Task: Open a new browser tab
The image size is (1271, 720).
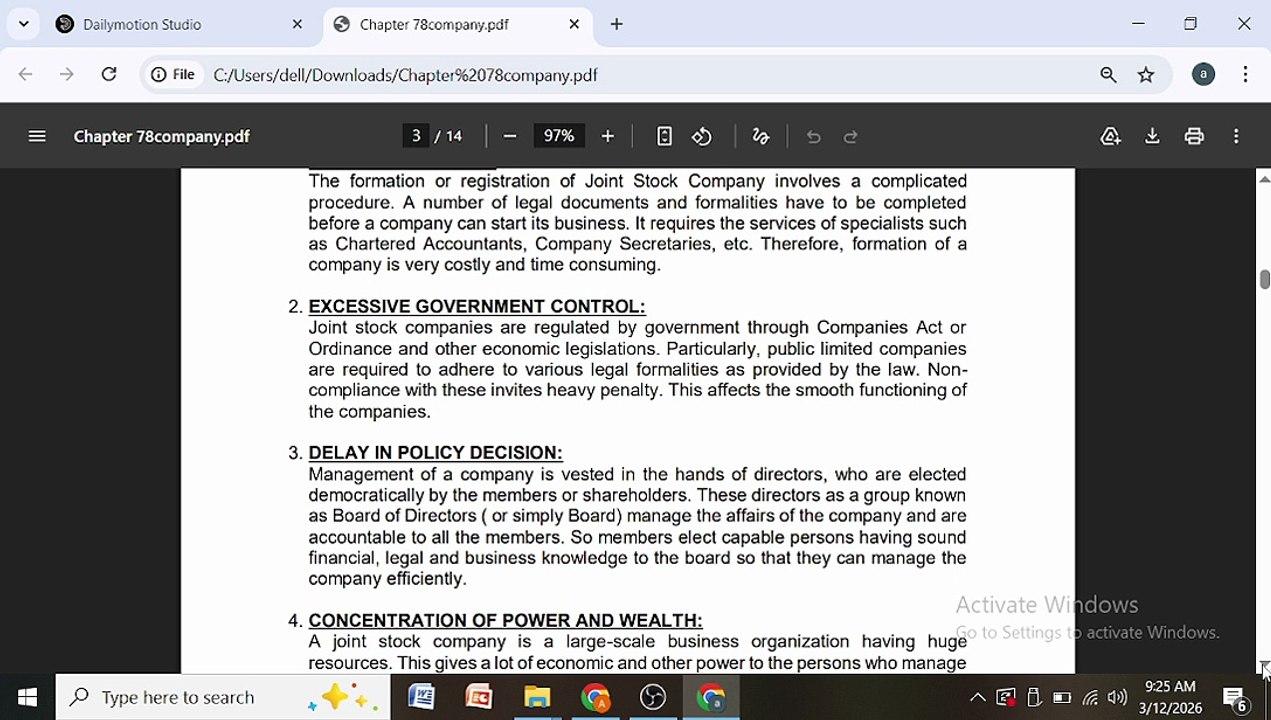Action: tap(616, 24)
